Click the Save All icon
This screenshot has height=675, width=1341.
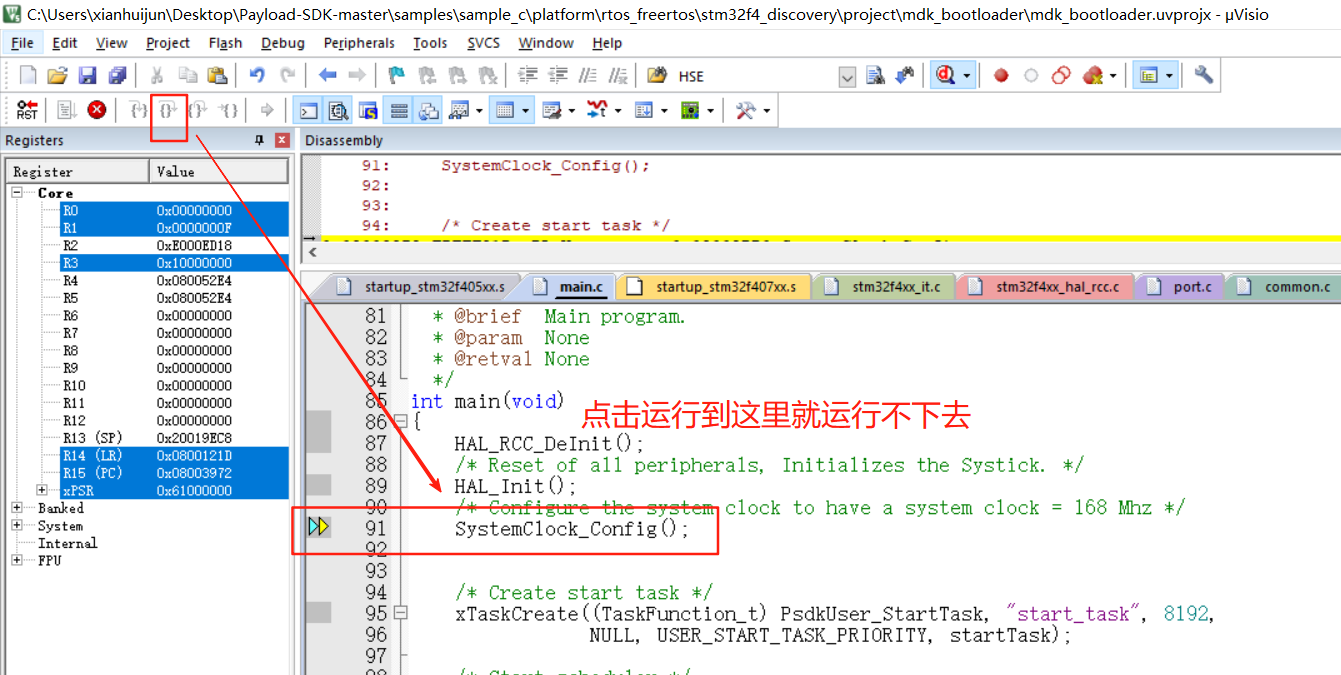[x=118, y=76]
